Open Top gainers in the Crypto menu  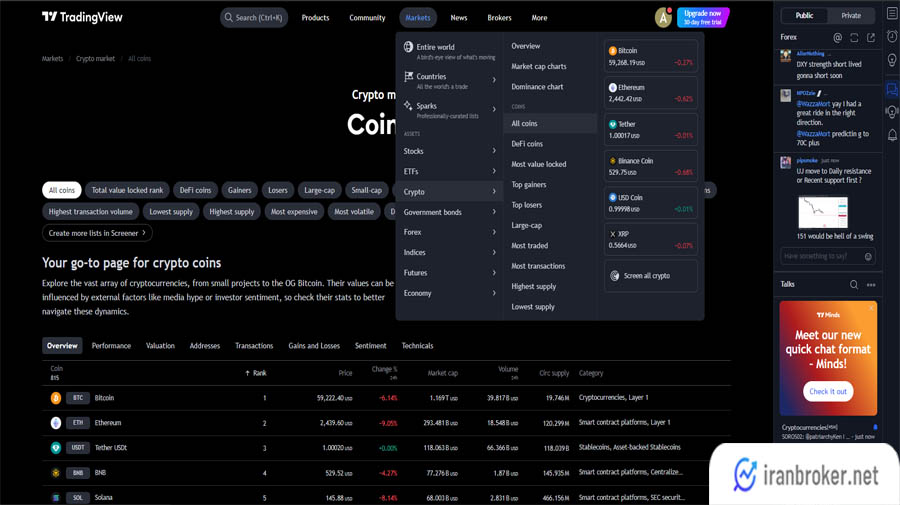click(x=529, y=185)
